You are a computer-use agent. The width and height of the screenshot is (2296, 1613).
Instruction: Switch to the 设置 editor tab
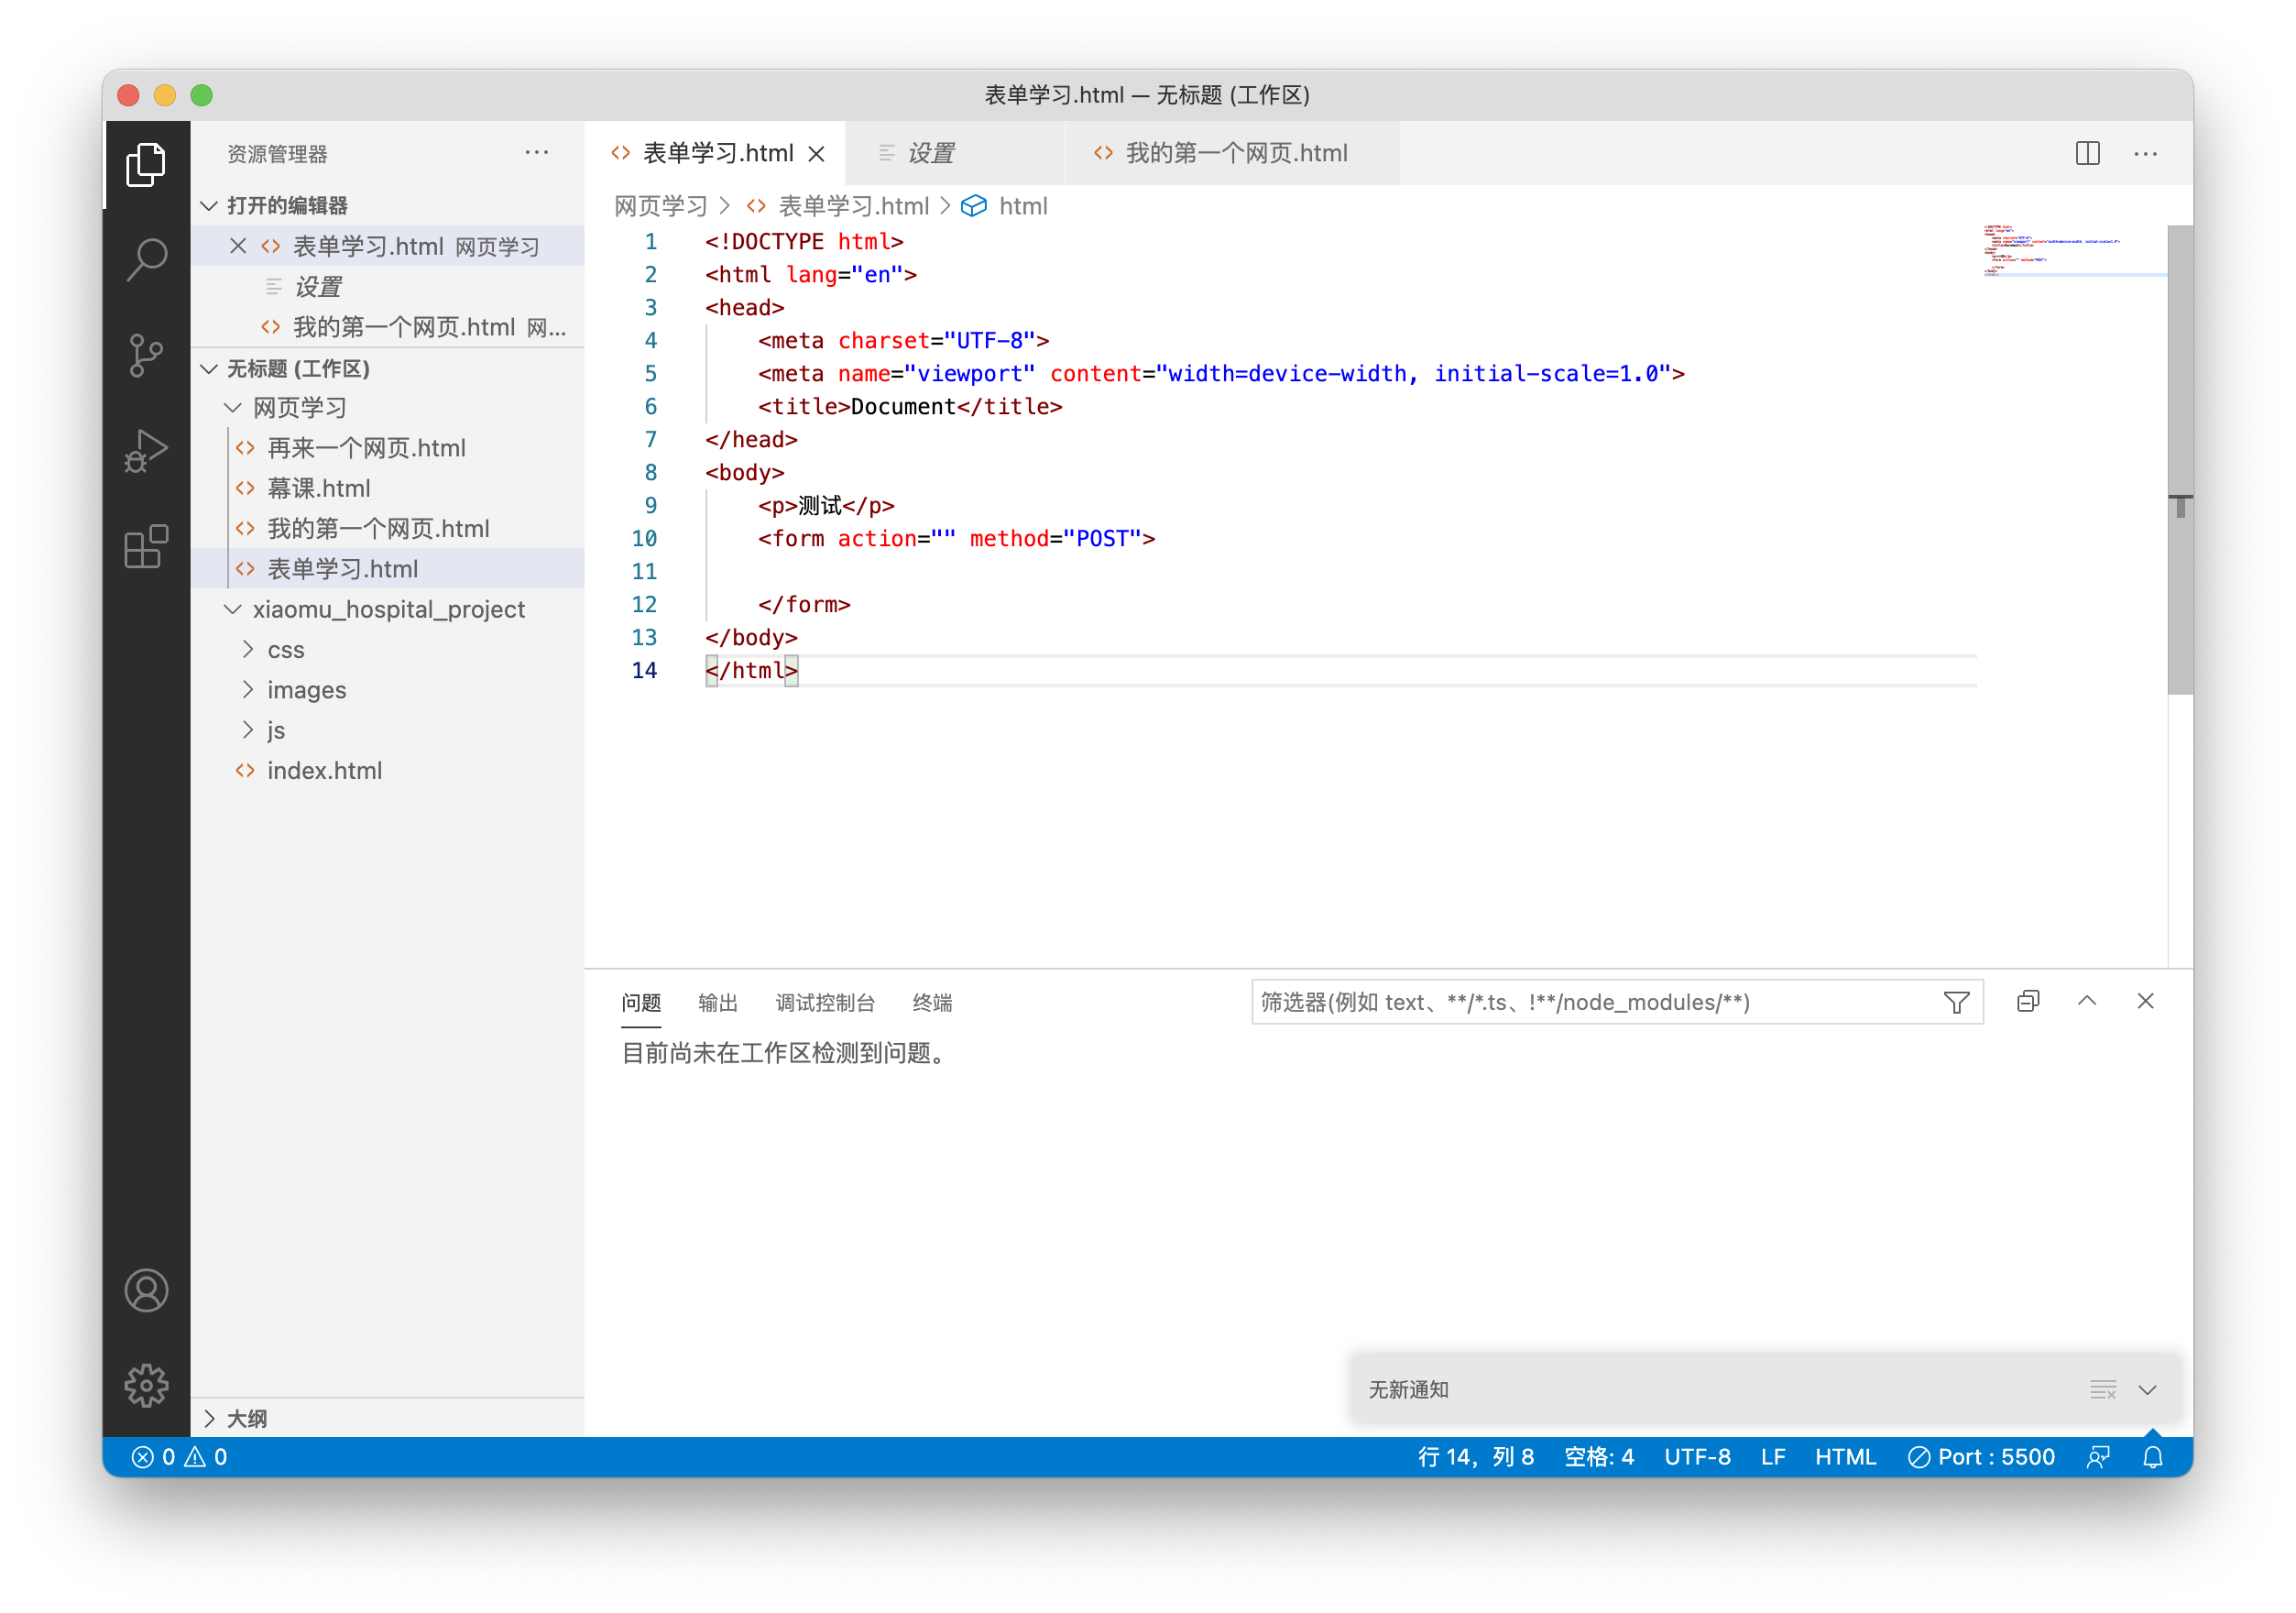tap(955, 153)
